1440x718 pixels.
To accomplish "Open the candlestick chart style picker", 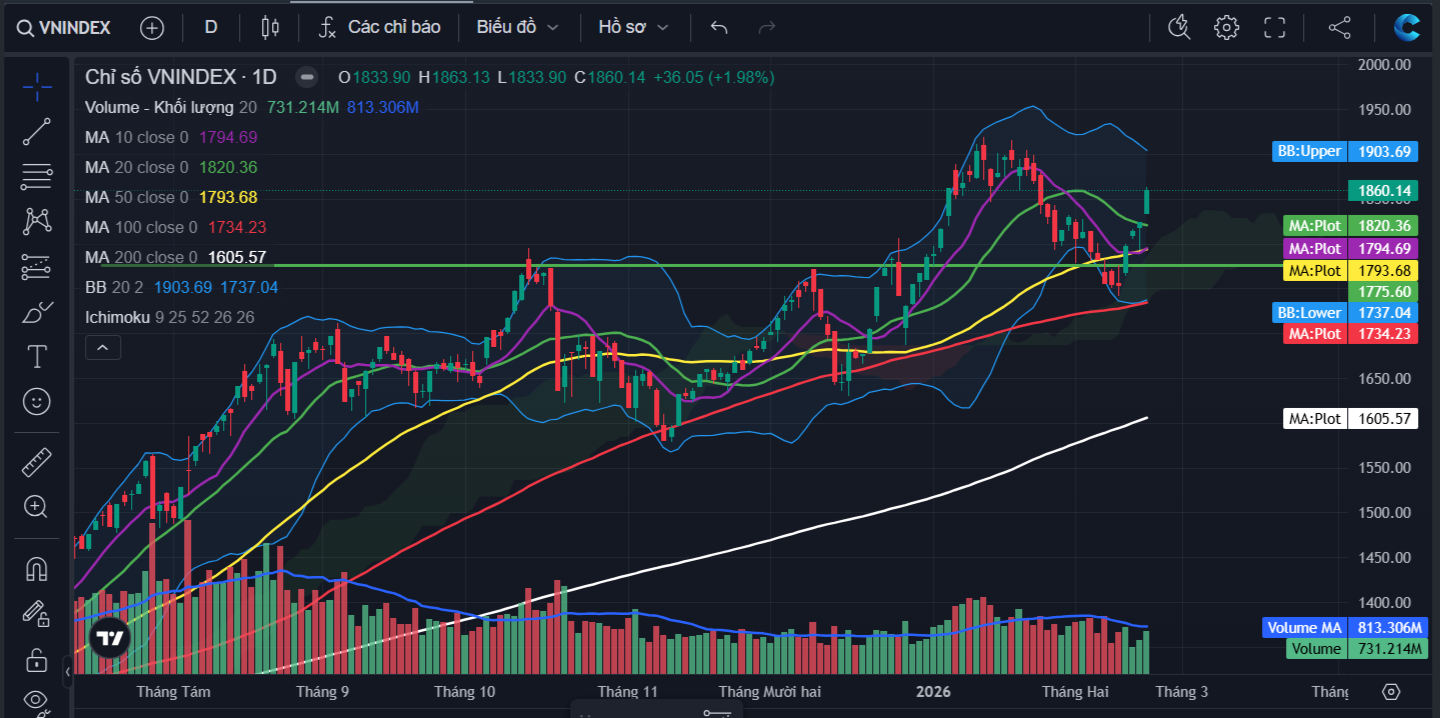I will point(269,27).
